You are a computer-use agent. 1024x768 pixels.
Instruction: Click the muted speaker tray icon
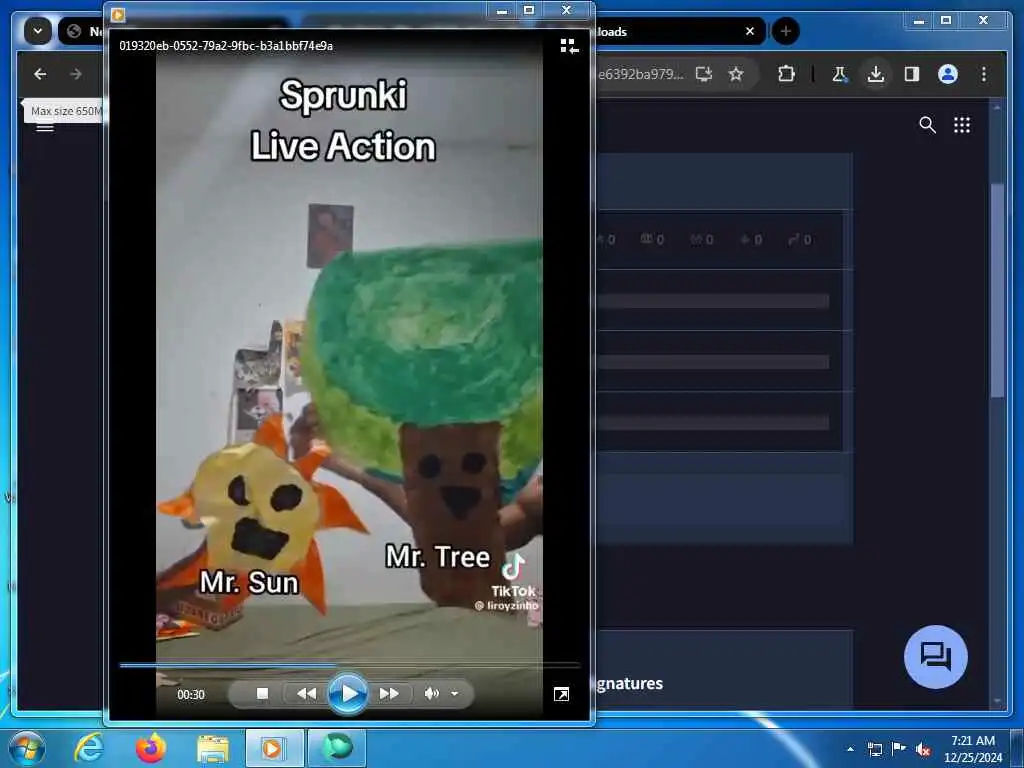923,749
